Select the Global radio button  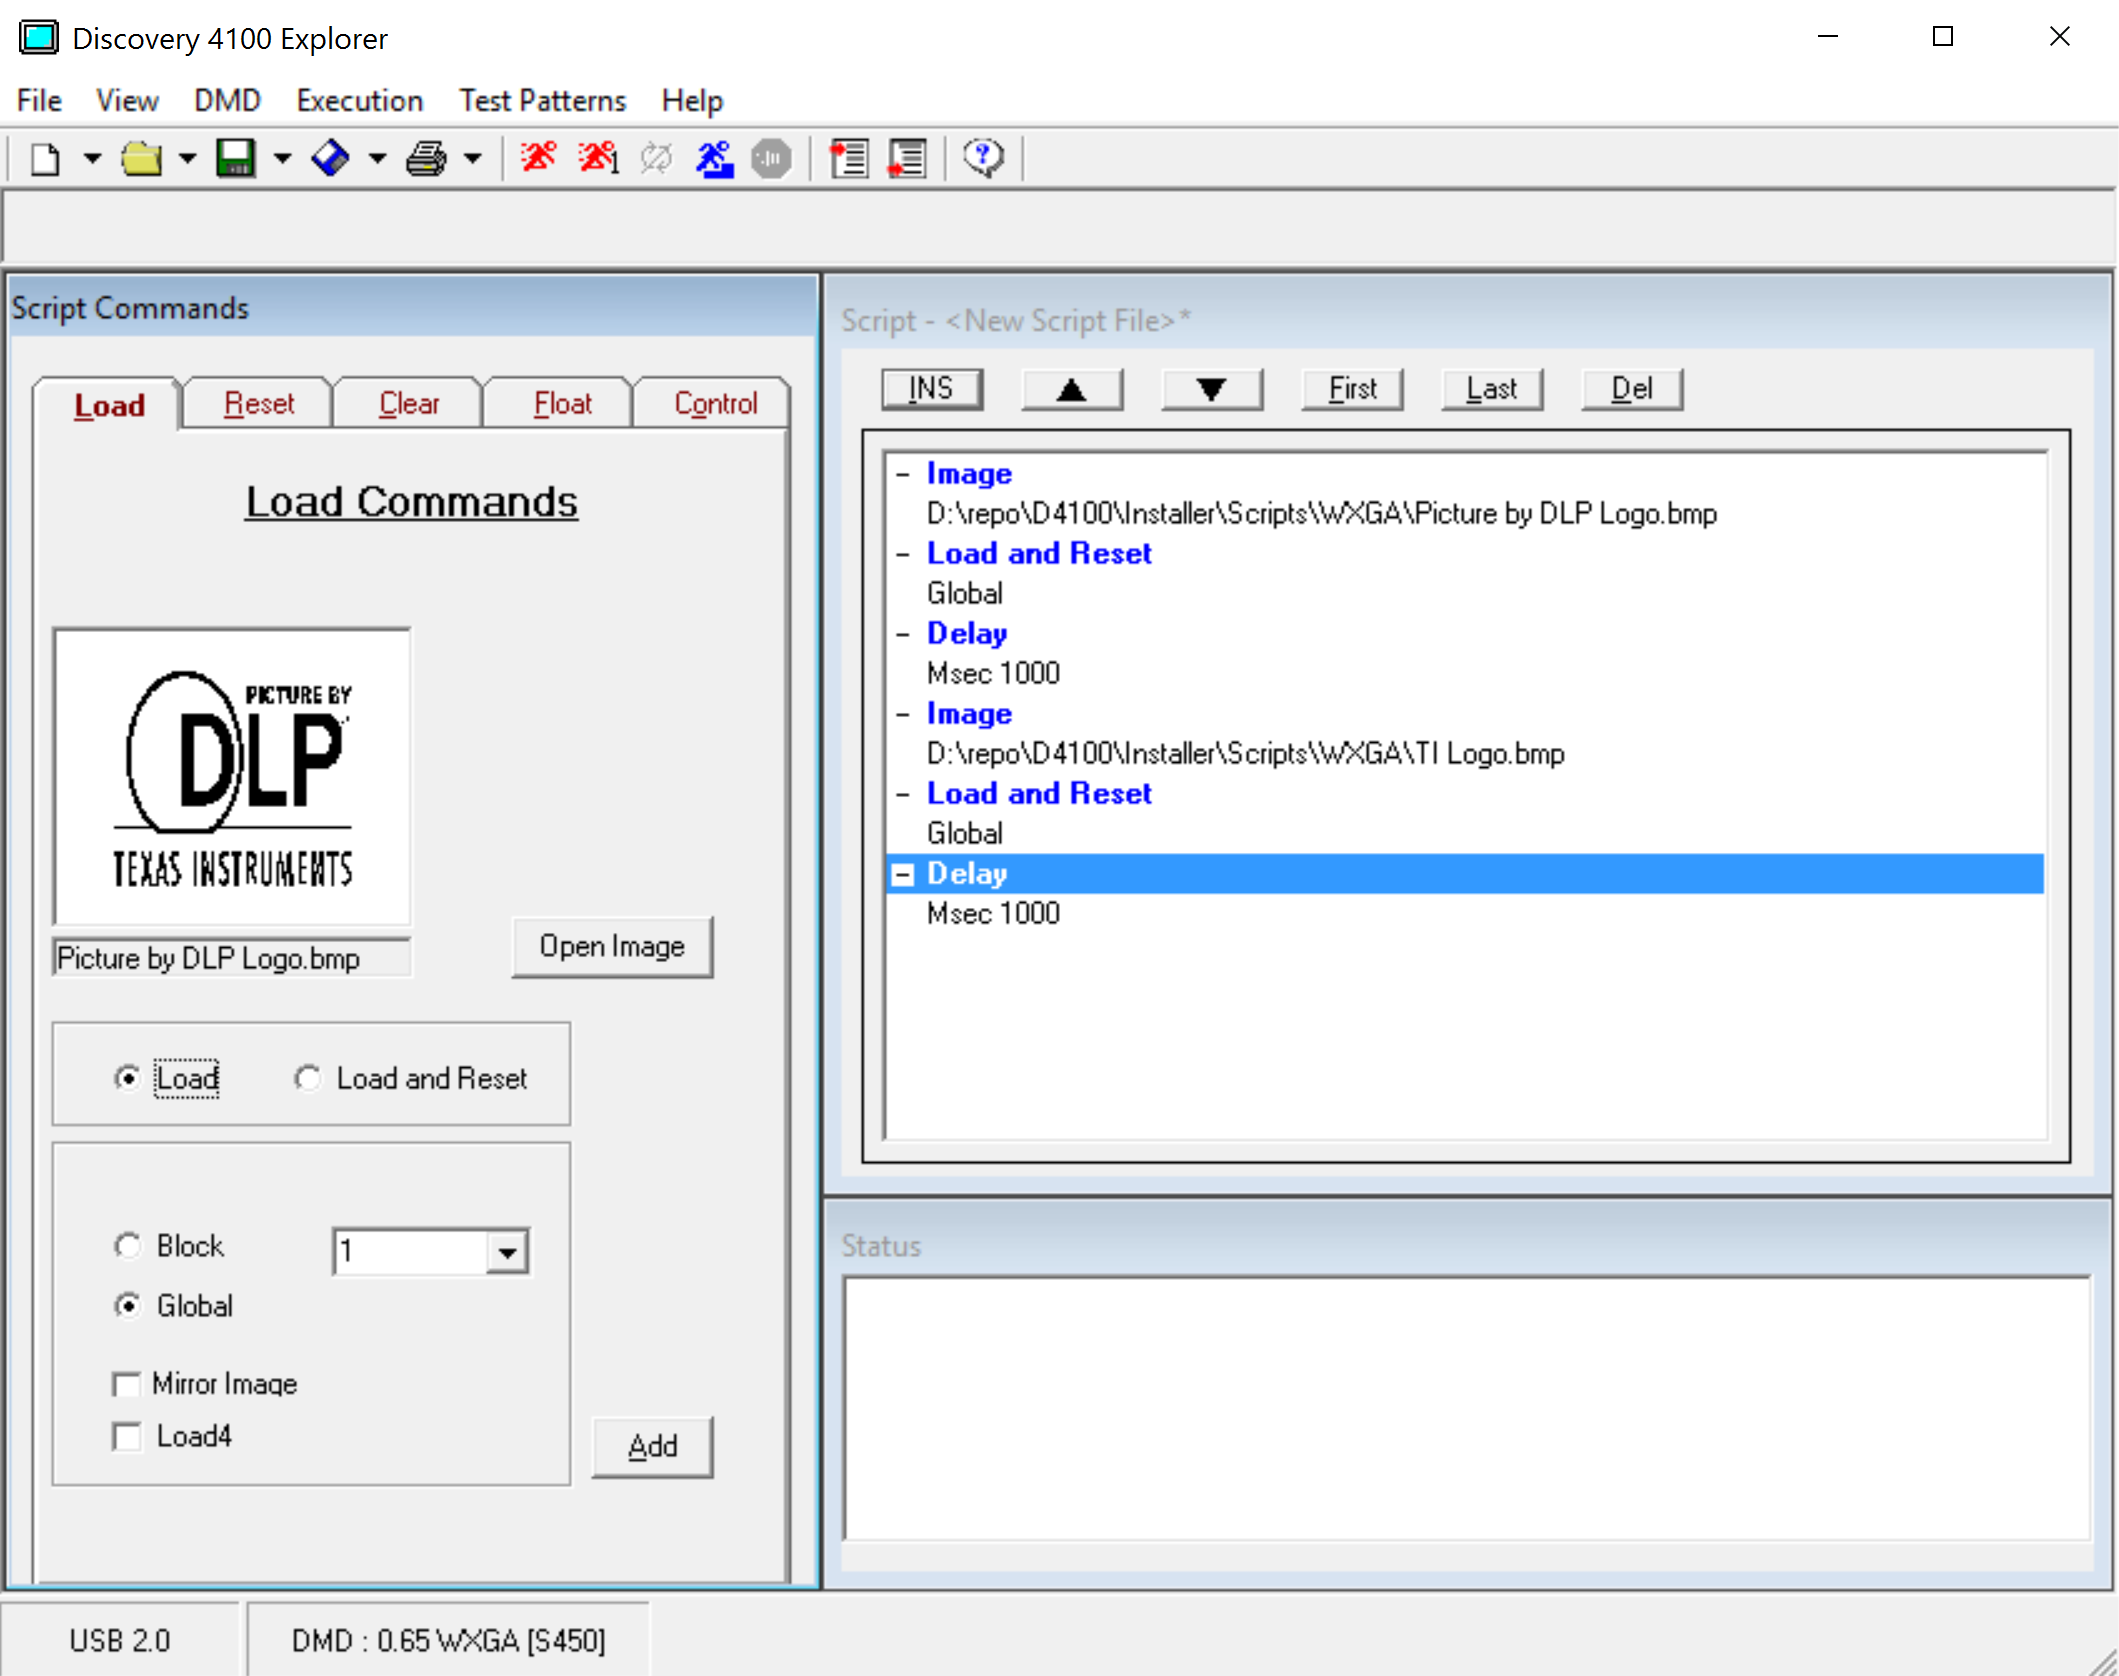coord(127,1306)
